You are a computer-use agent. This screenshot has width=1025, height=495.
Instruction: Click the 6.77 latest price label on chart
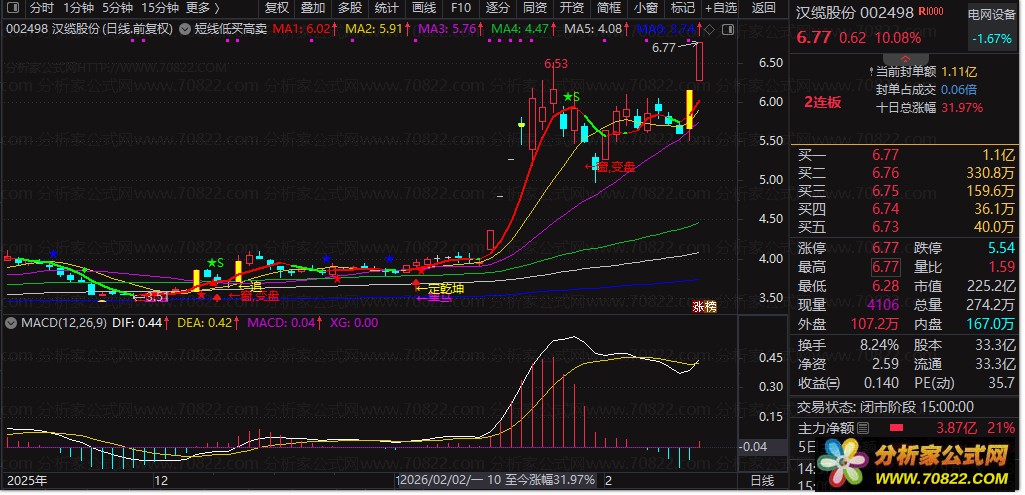click(x=664, y=47)
